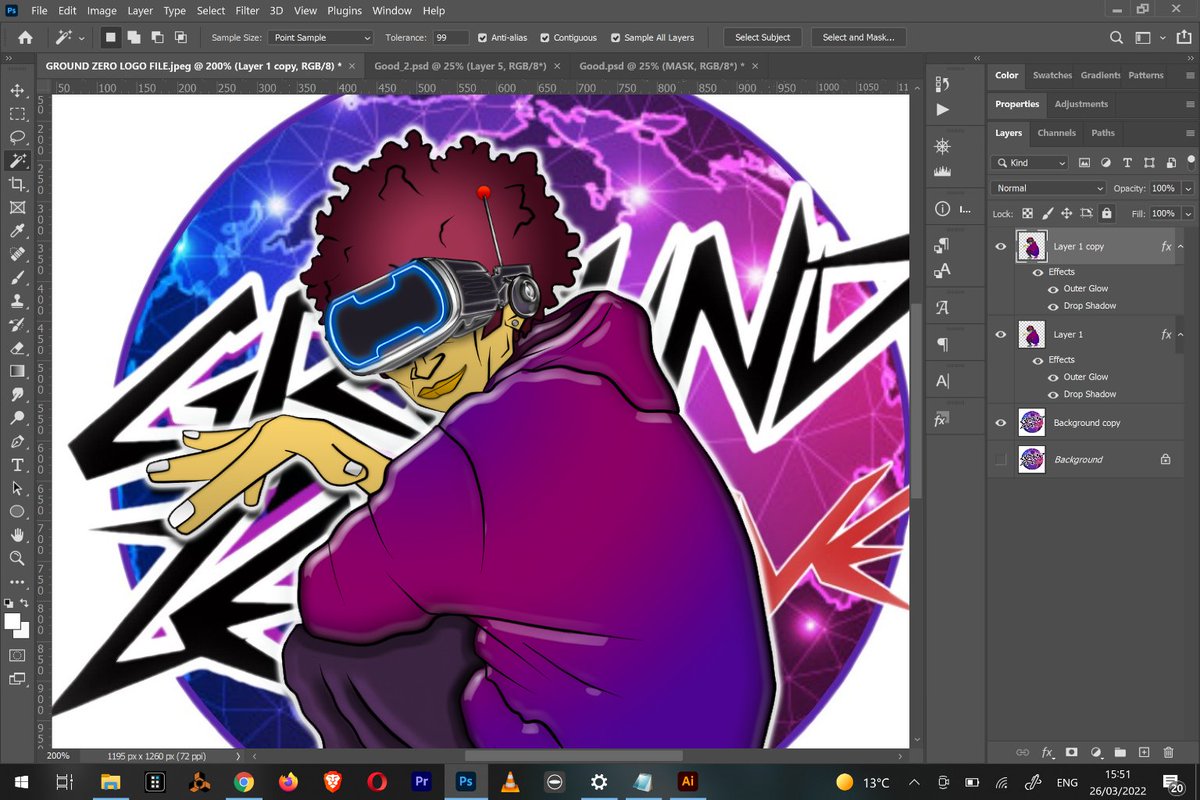Open the Adjustments panel tab

tap(1081, 104)
